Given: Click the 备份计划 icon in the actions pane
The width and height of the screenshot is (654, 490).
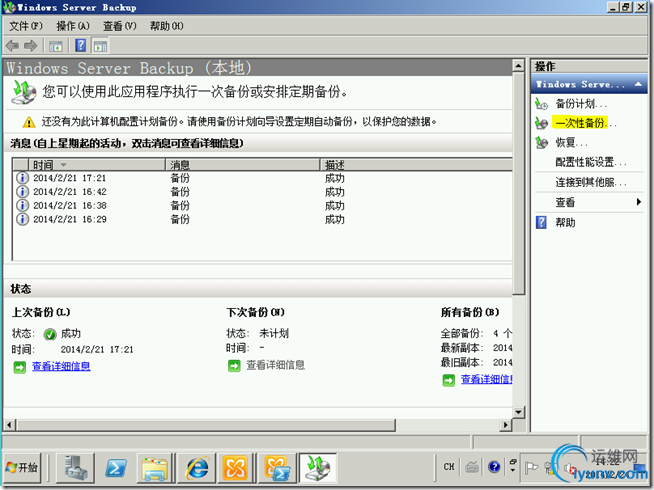Looking at the screenshot, I should tap(541, 103).
